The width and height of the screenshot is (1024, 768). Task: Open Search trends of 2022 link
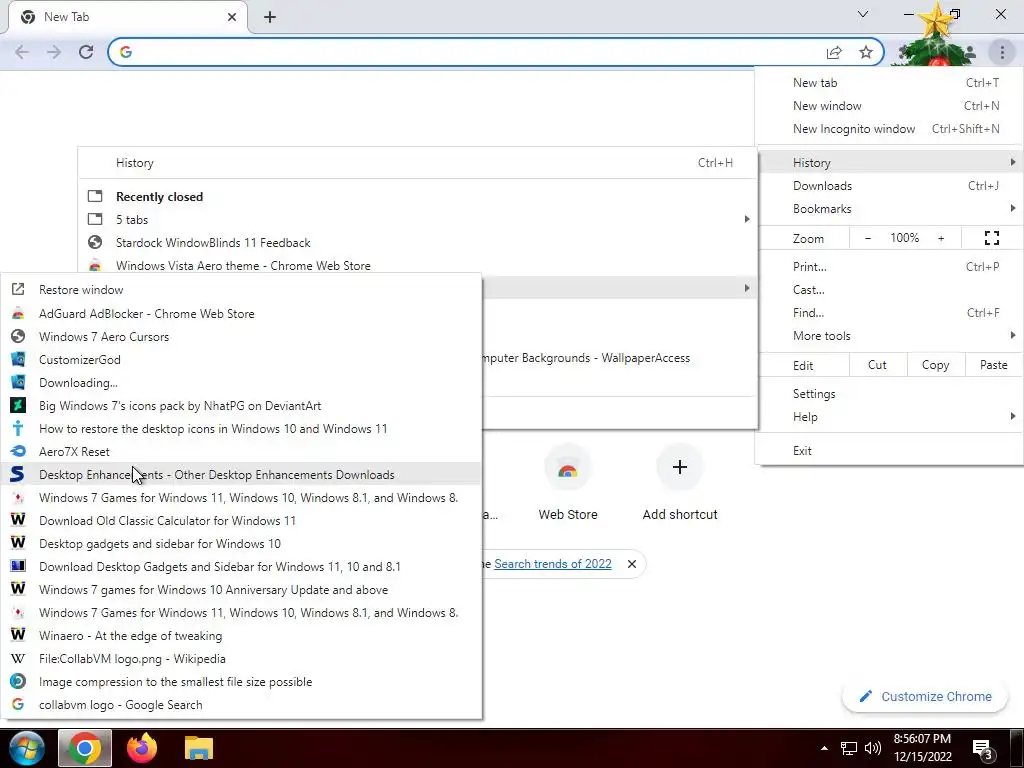pyautogui.click(x=552, y=564)
